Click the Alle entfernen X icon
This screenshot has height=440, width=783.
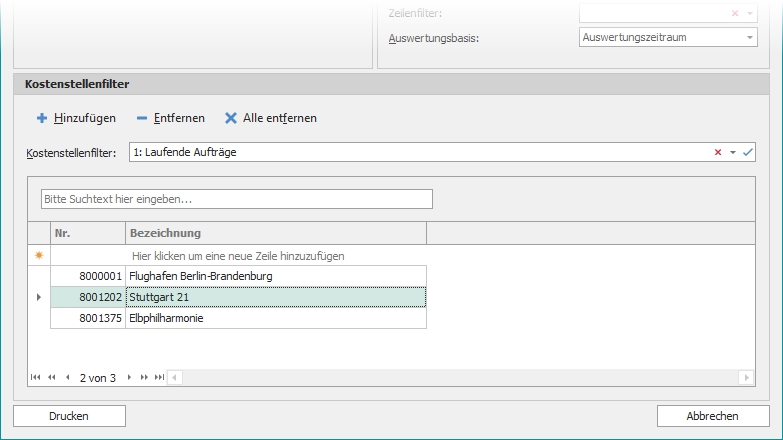(231, 118)
